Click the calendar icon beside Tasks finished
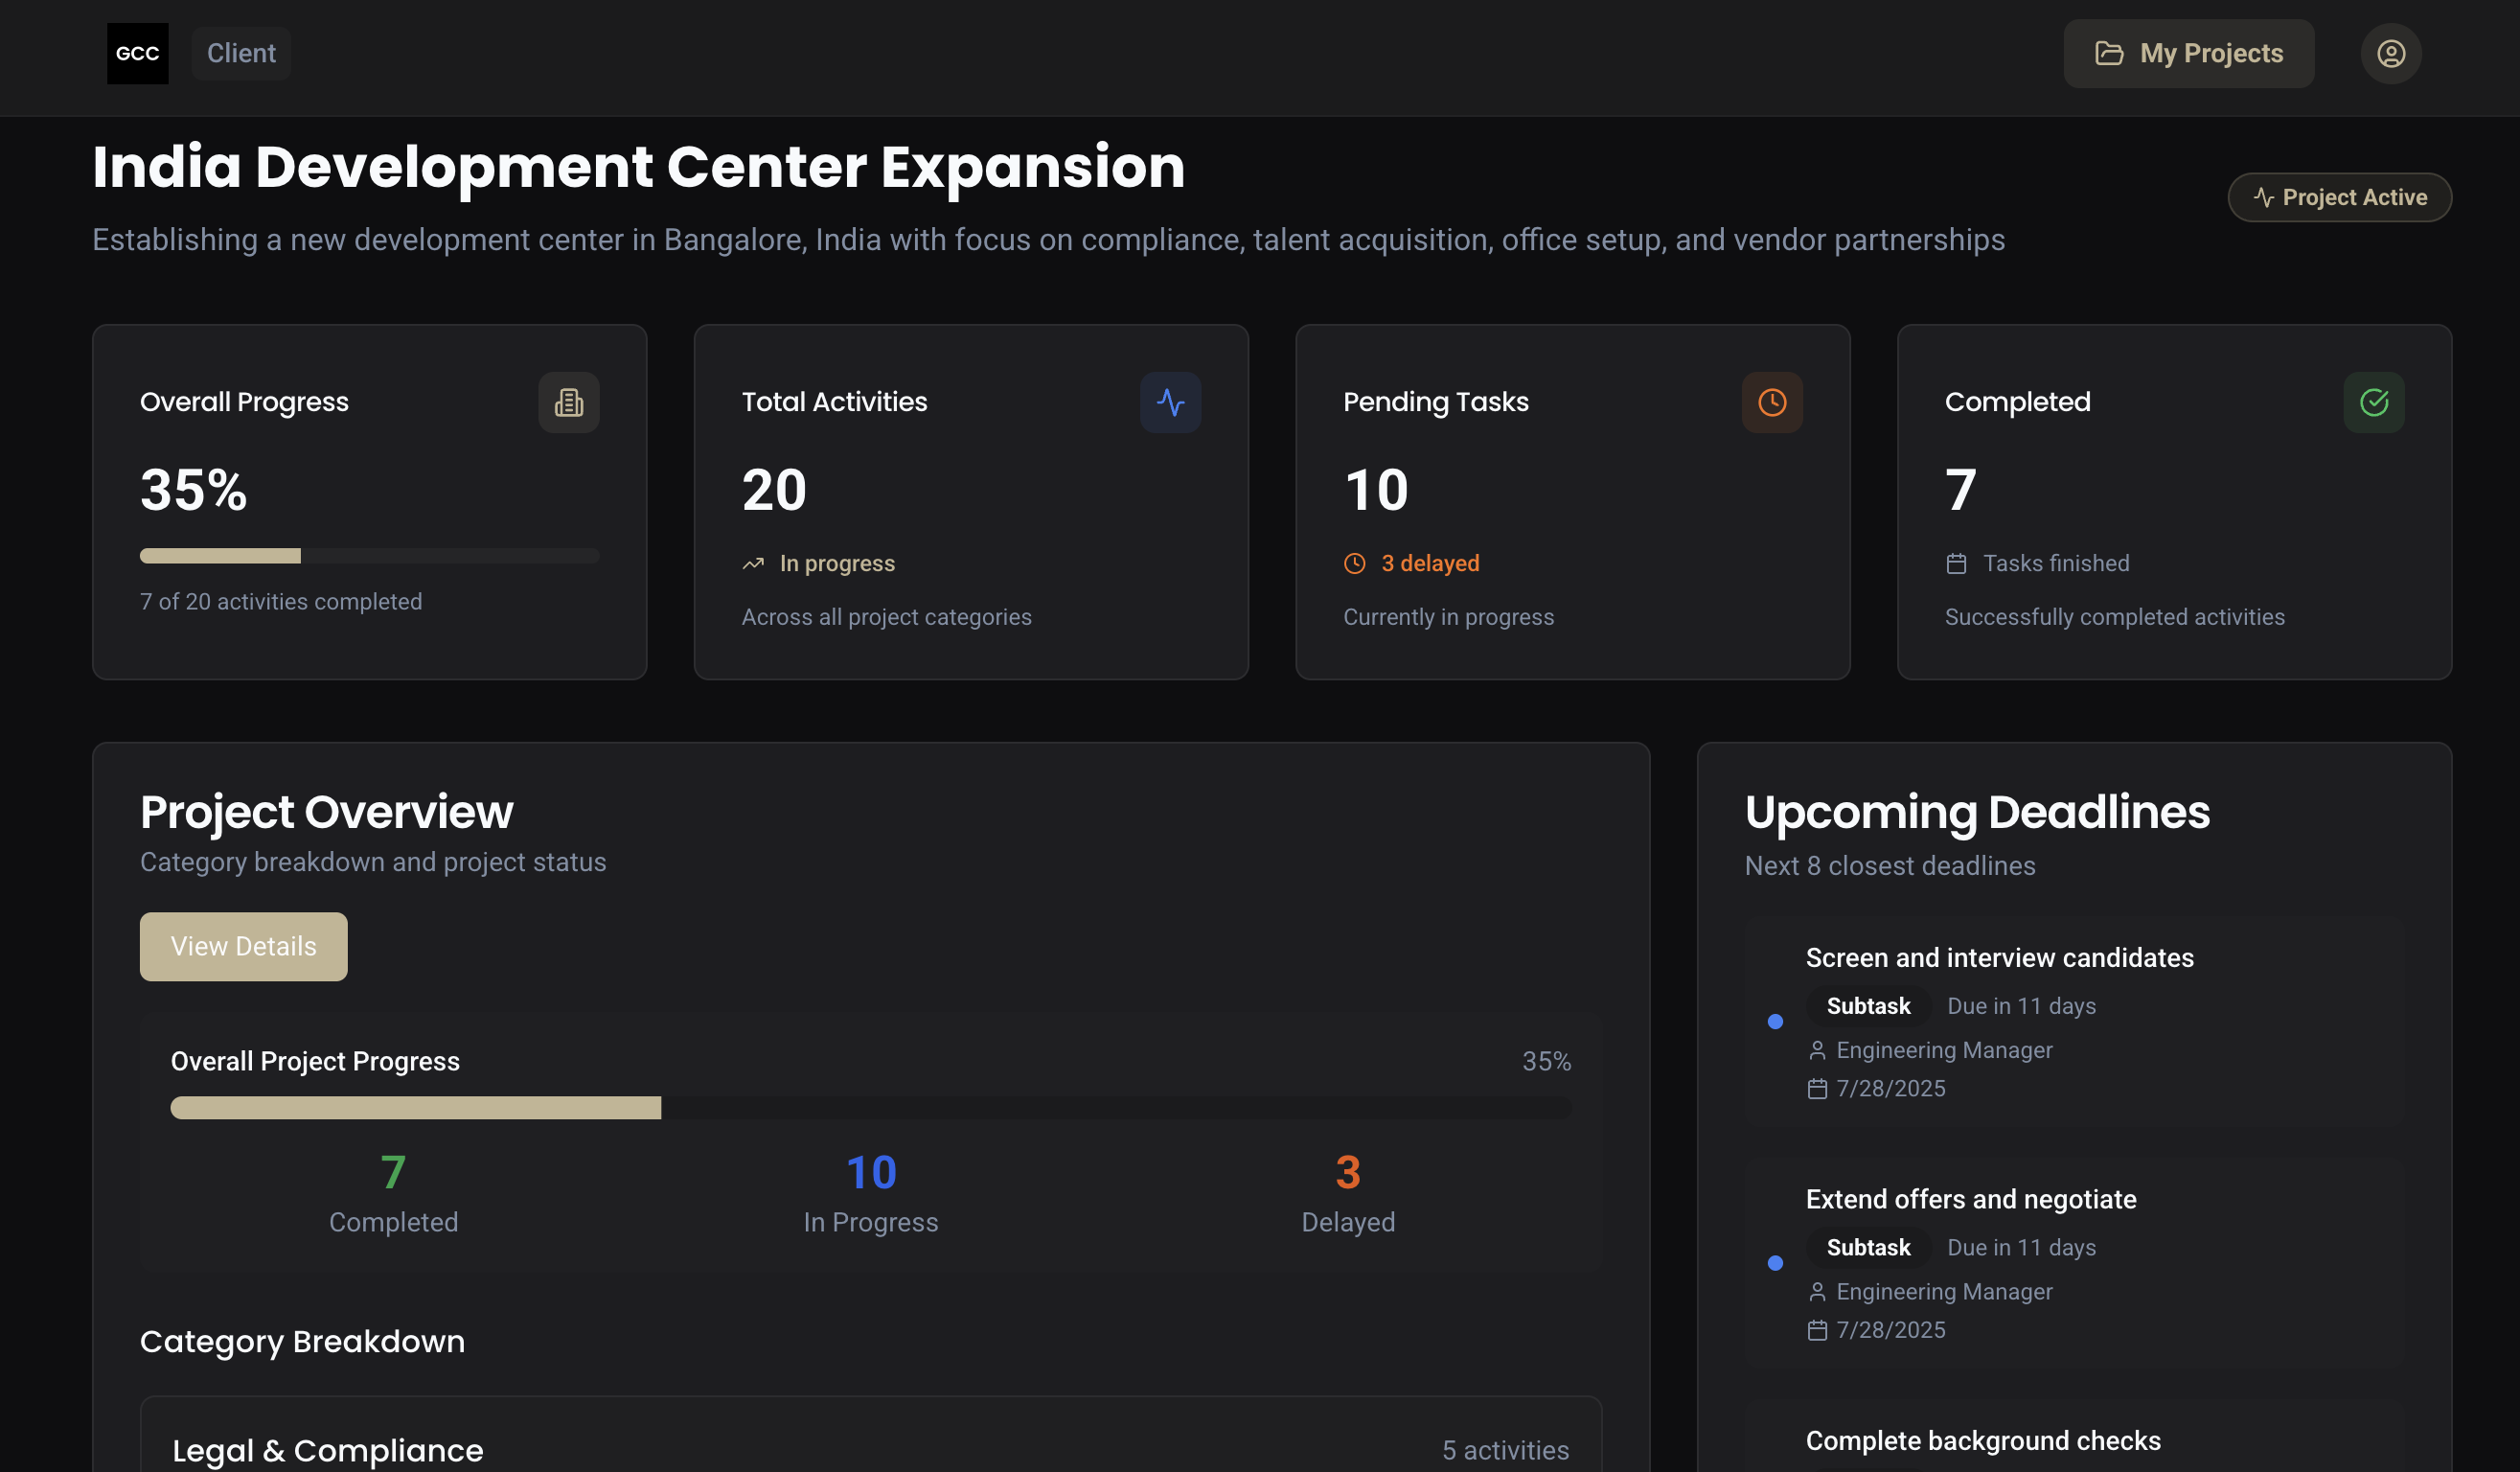This screenshot has height=1472, width=2520. (1956, 564)
